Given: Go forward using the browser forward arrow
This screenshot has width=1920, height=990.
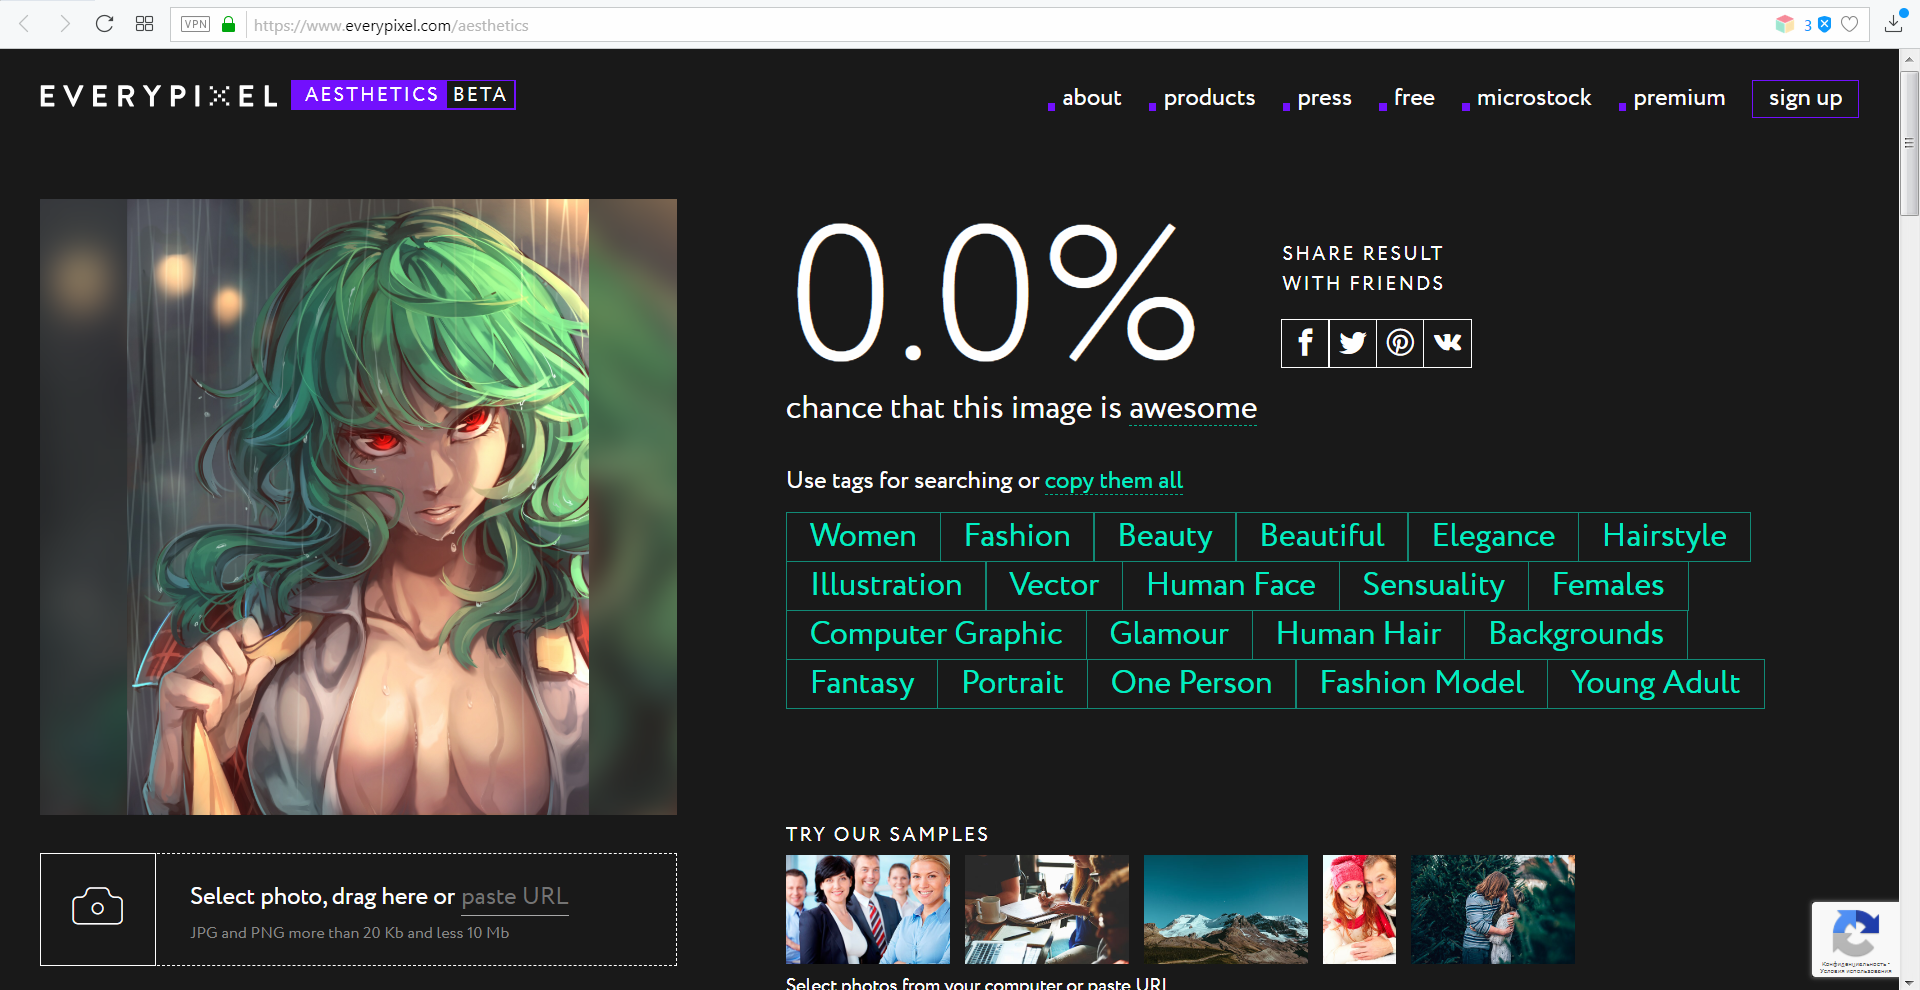Looking at the screenshot, I should pyautogui.click(x=65, y=24).
